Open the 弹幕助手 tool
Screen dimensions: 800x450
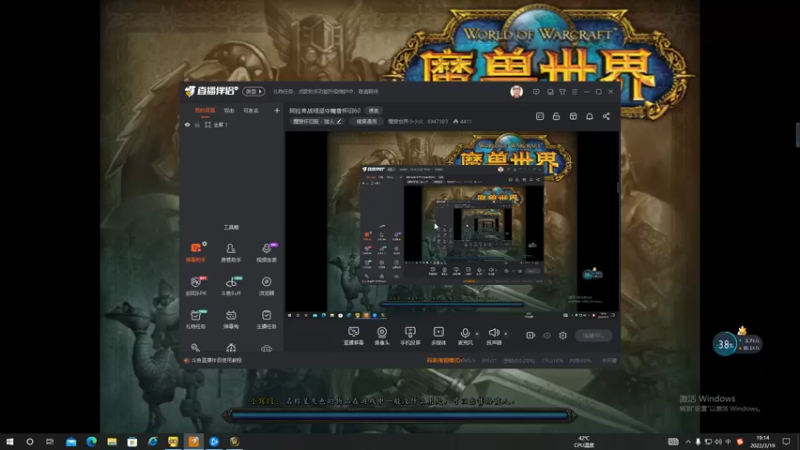click(196, 253)
